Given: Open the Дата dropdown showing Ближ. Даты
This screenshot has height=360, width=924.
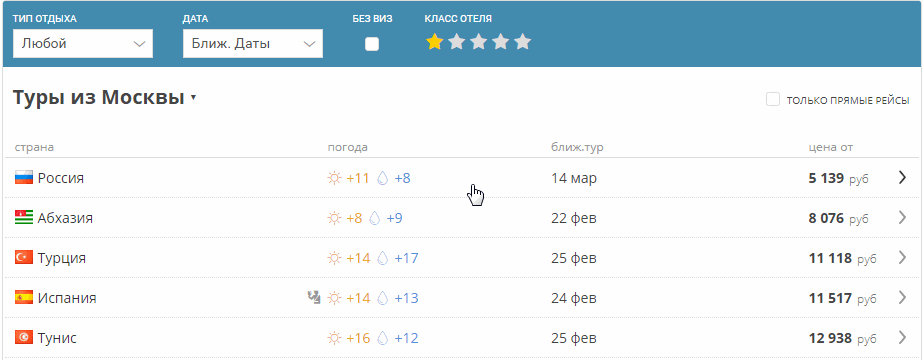Looking at the screenshot, I should coord(253,44).
